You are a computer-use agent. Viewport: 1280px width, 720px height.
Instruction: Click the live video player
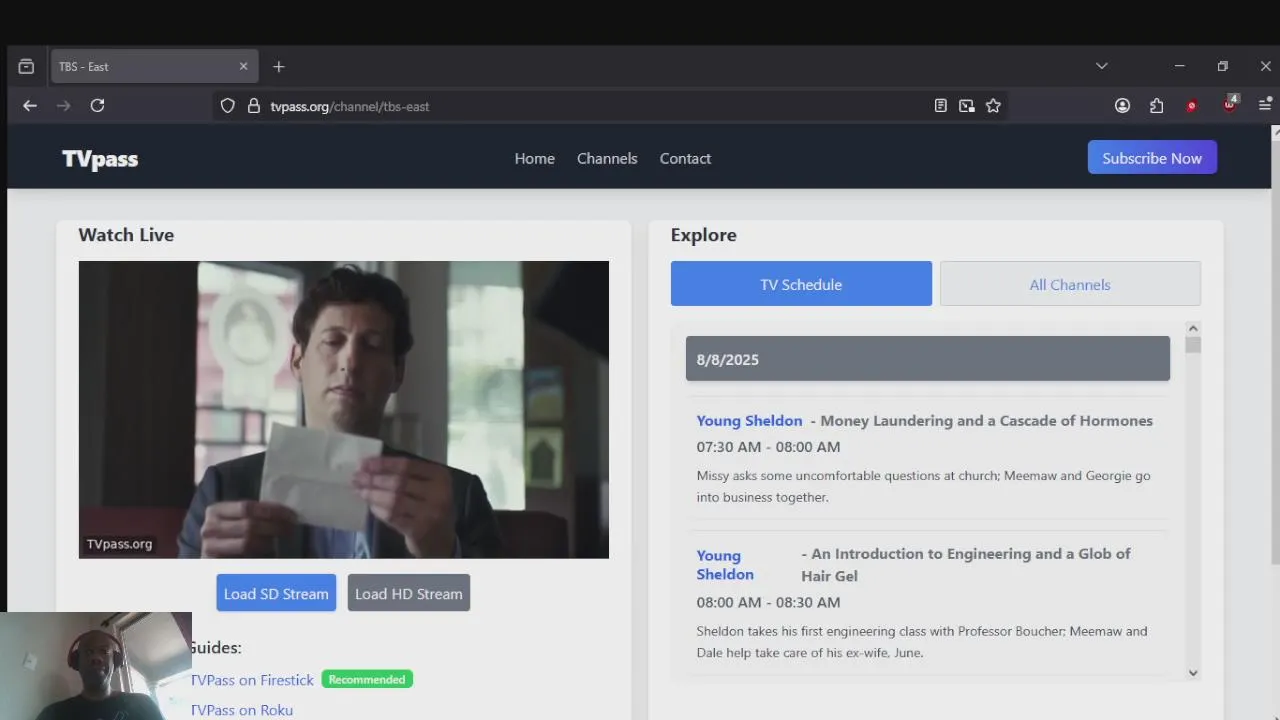[x=344, y=410]
